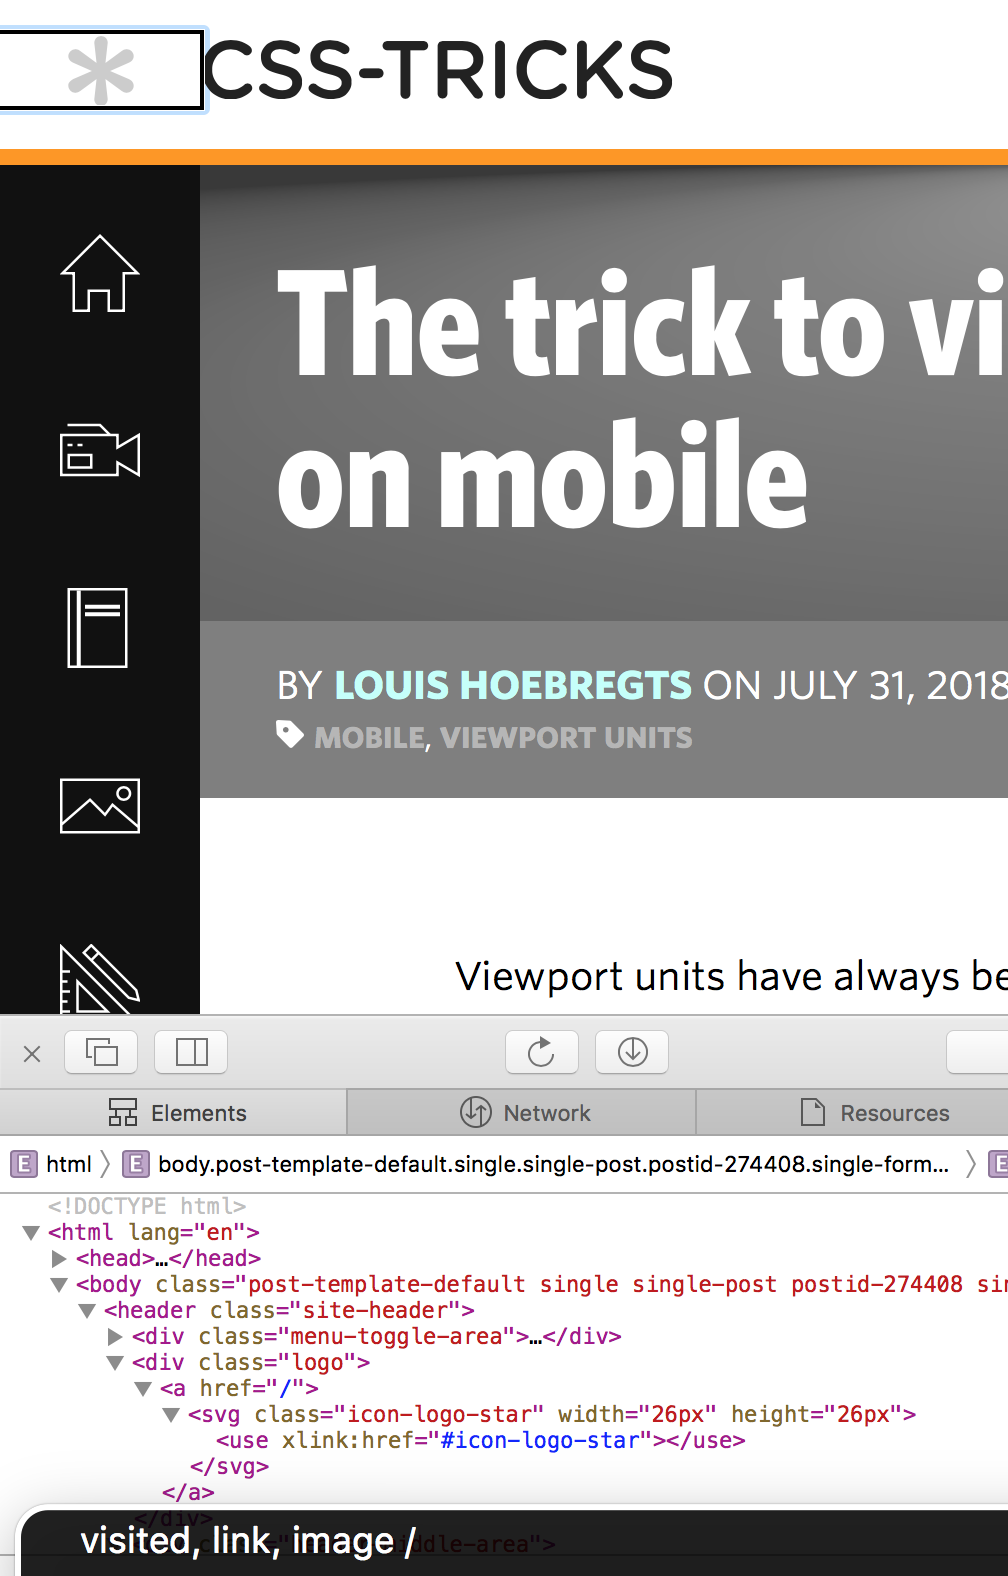1008x1576 pixels.
Task: Select the <!DOCTYPE html> line
Action: [147, 1207]
